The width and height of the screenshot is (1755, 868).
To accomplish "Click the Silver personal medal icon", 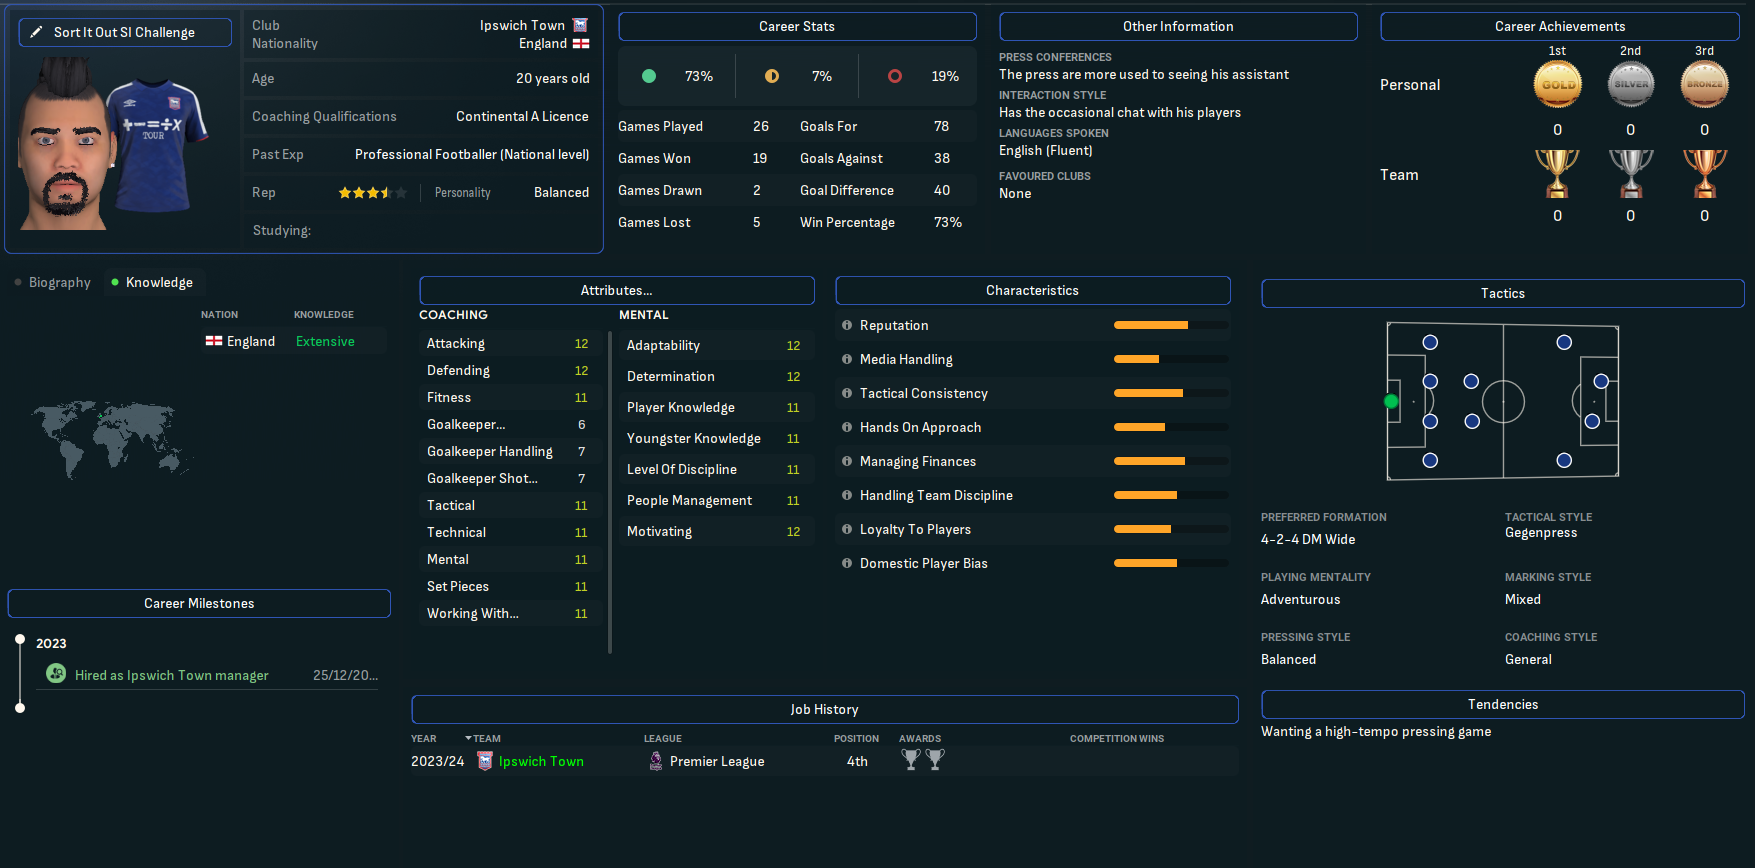I will coord(1631,85).
